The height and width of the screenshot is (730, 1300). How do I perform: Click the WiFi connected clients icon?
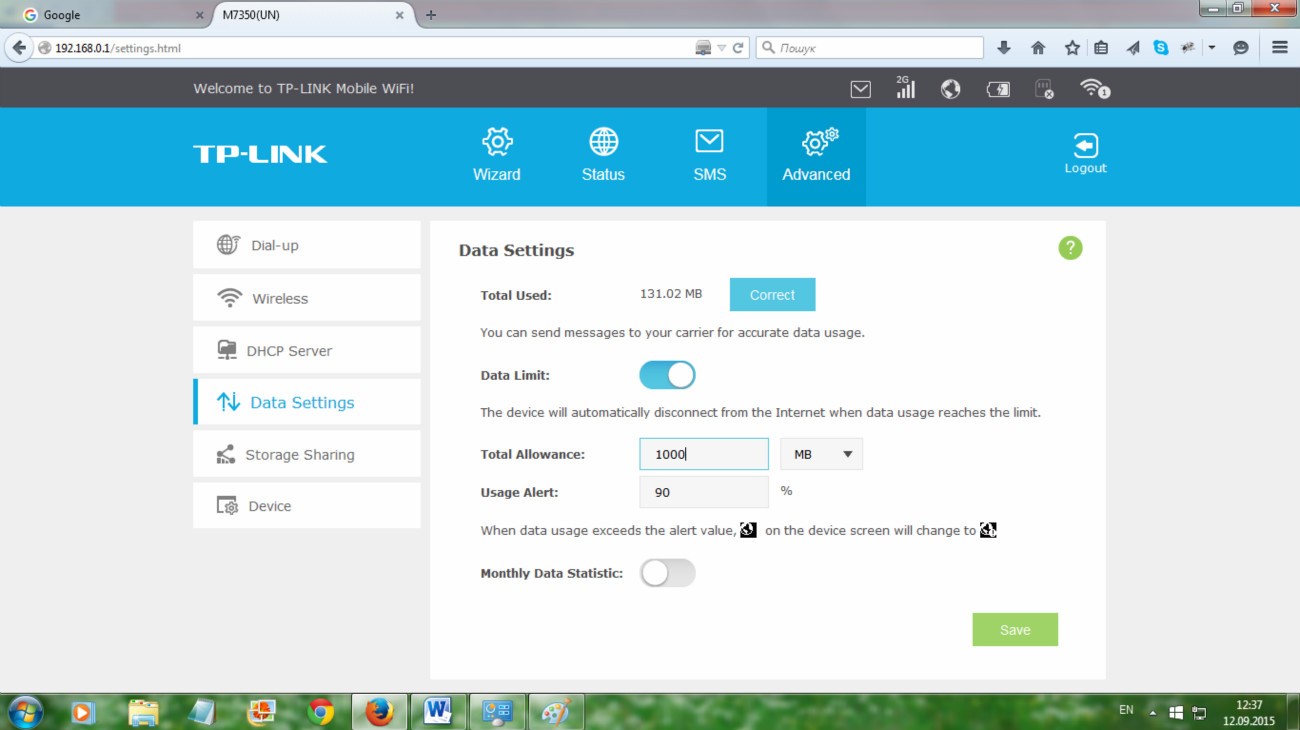click(x=1094, y=89)
